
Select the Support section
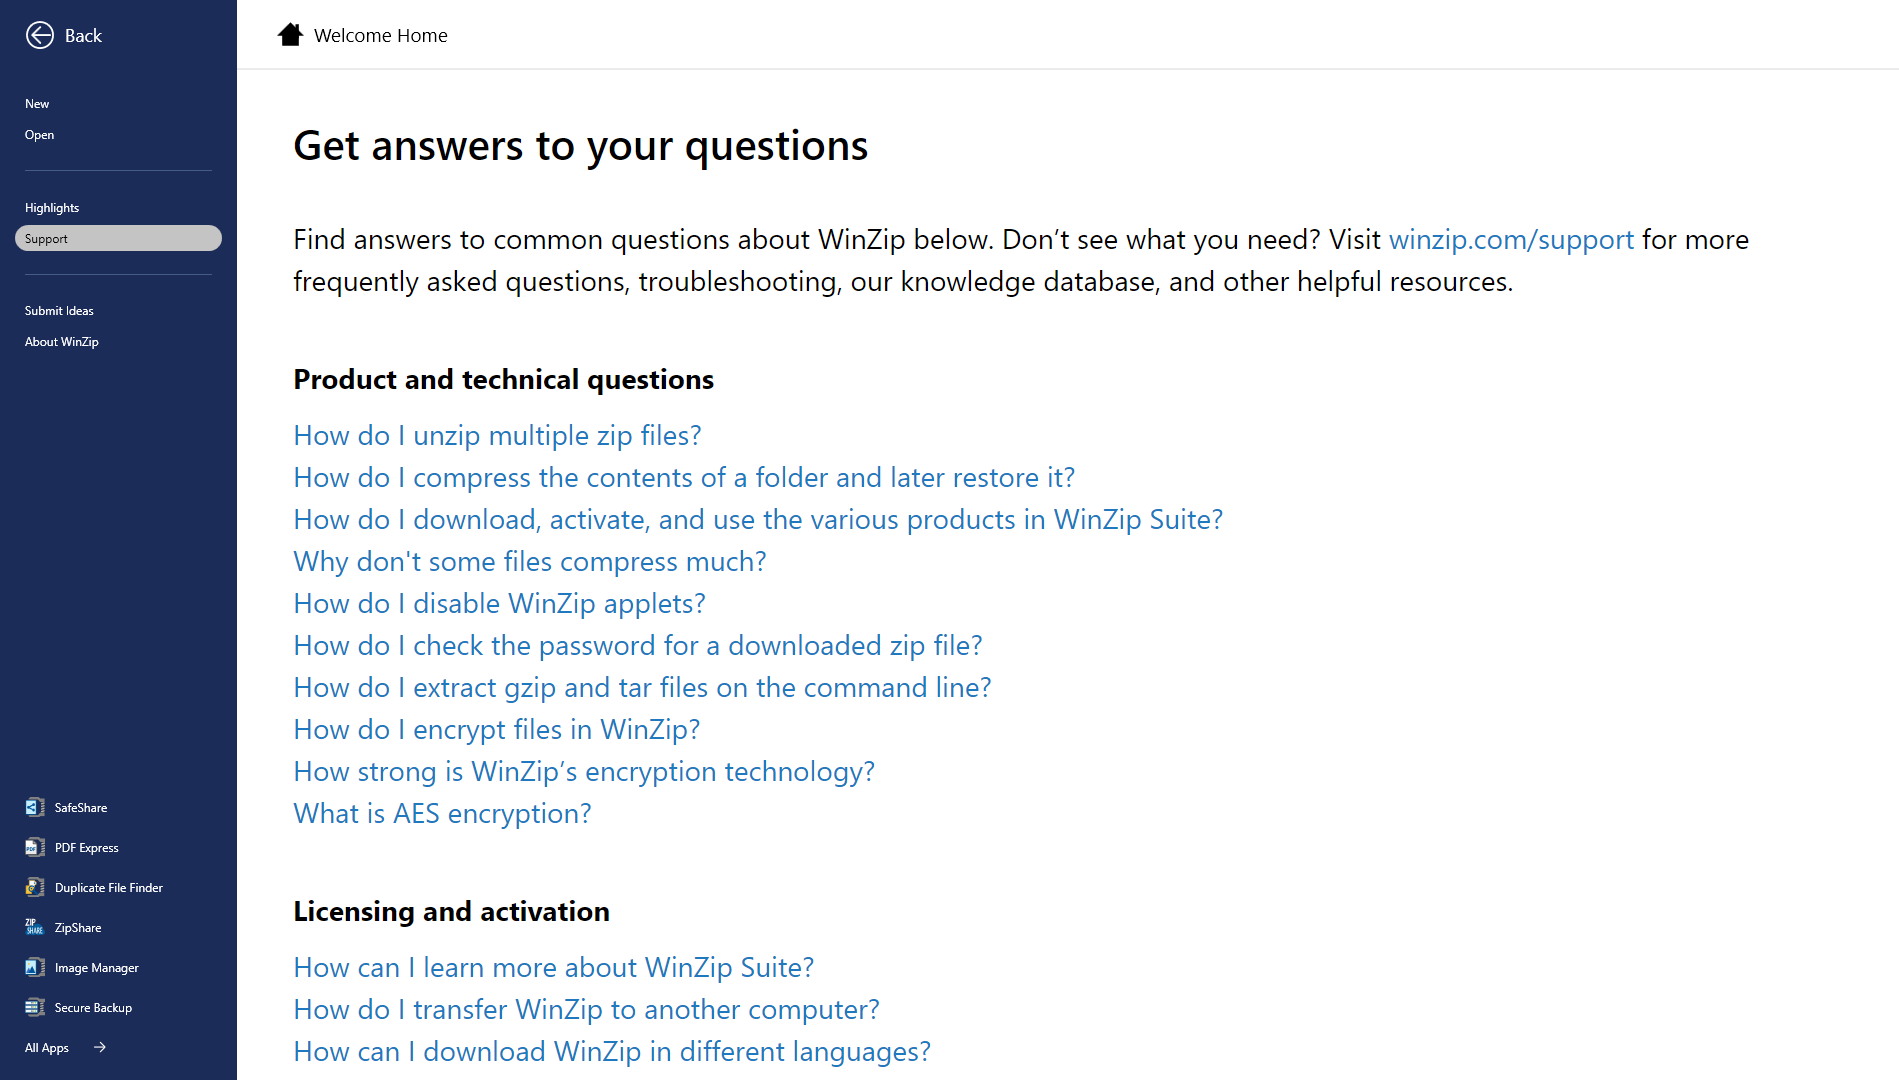pos(47,238)
